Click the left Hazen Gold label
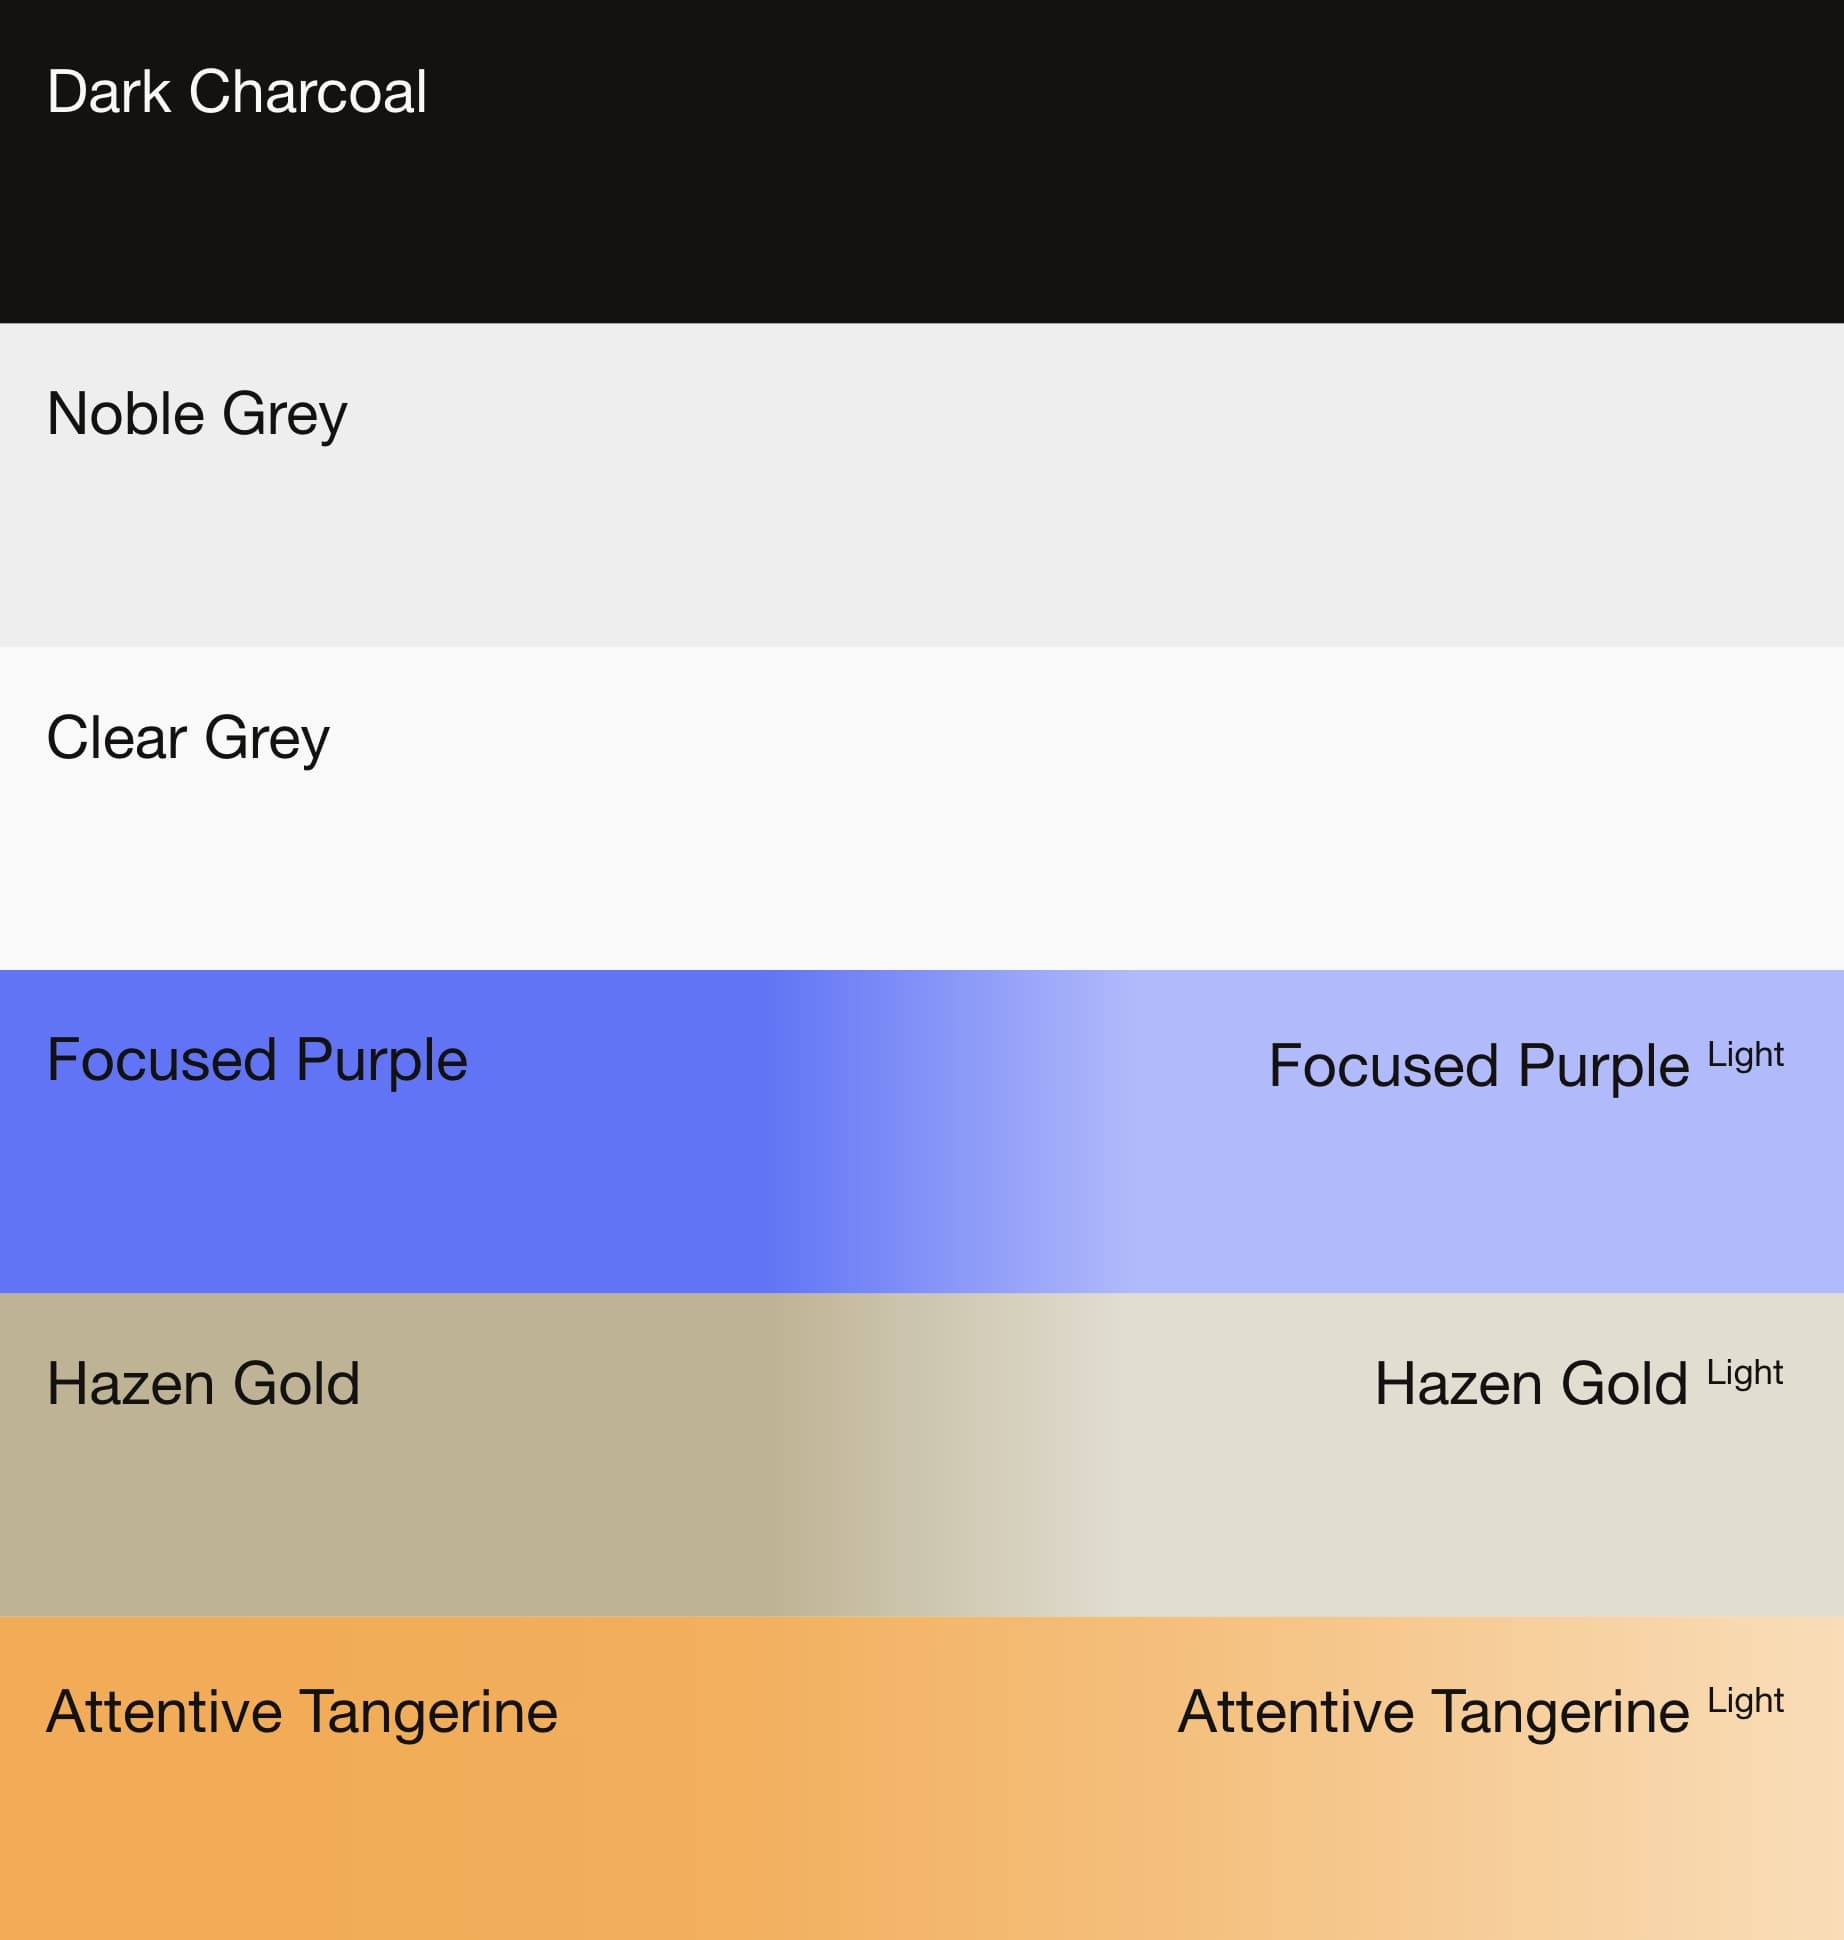 coord(203,1384)
